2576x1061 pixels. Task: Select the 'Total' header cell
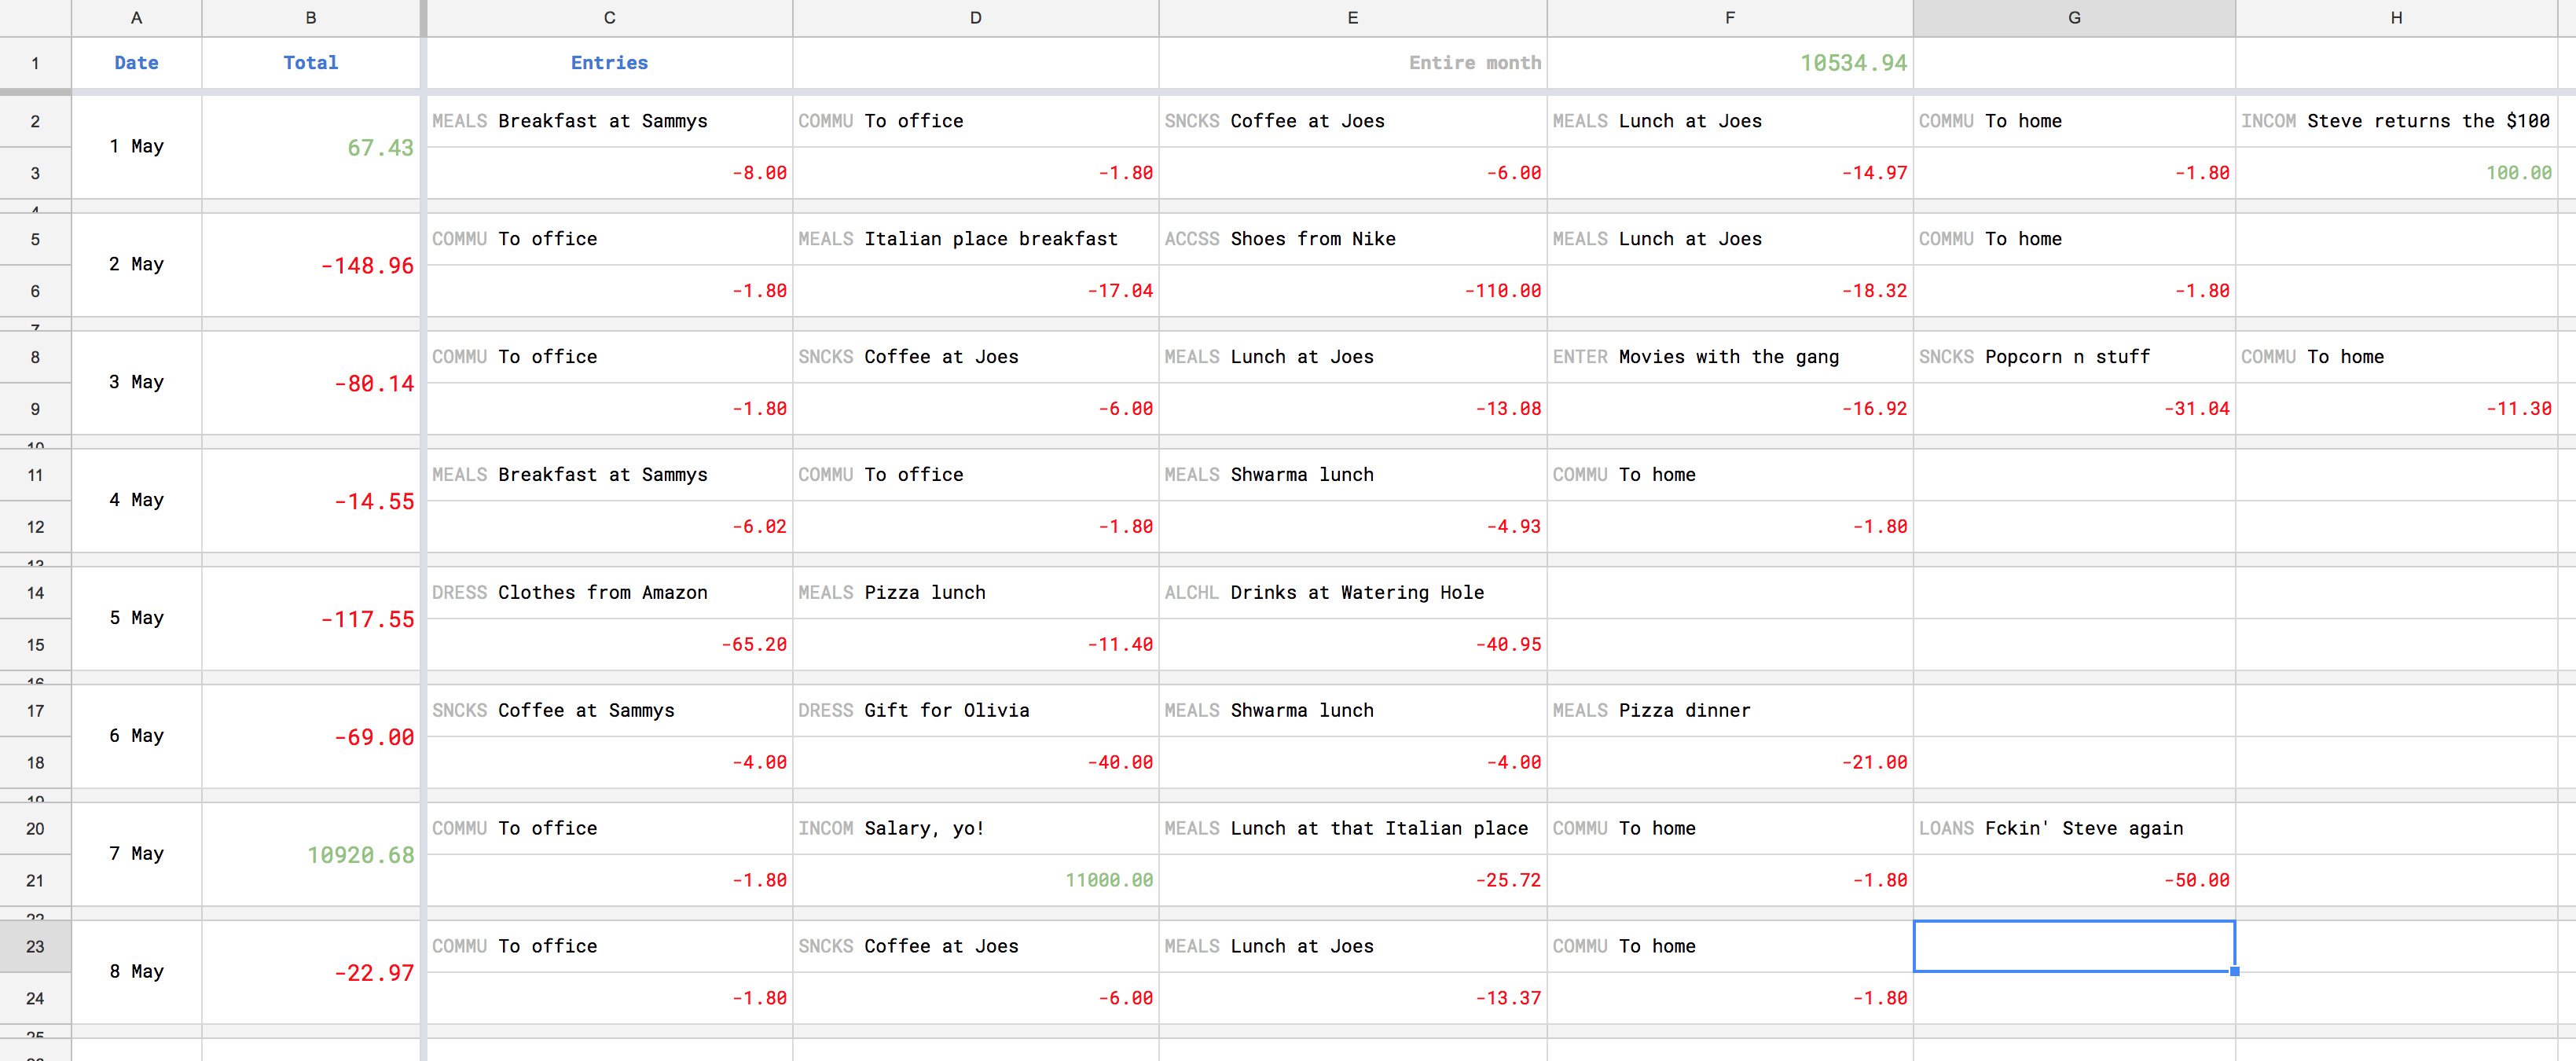tap(310, 63)
